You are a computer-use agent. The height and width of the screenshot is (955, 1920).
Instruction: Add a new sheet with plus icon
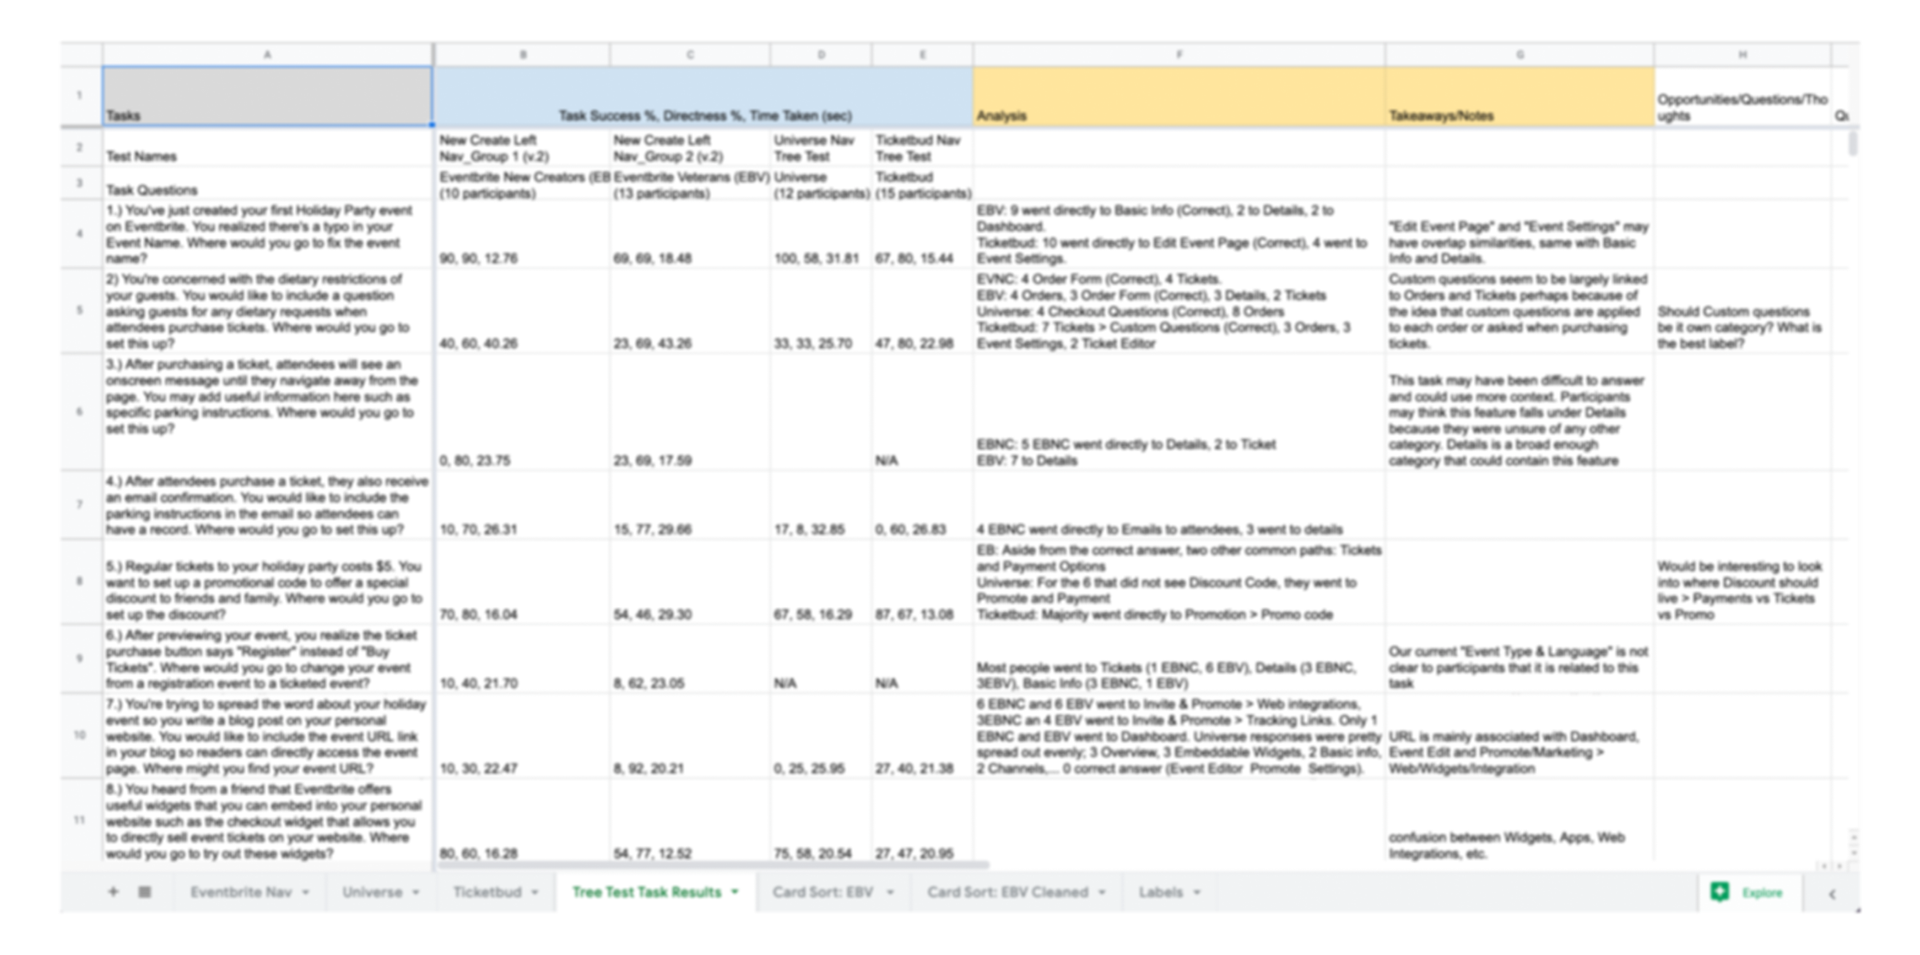tap(113, 891)
